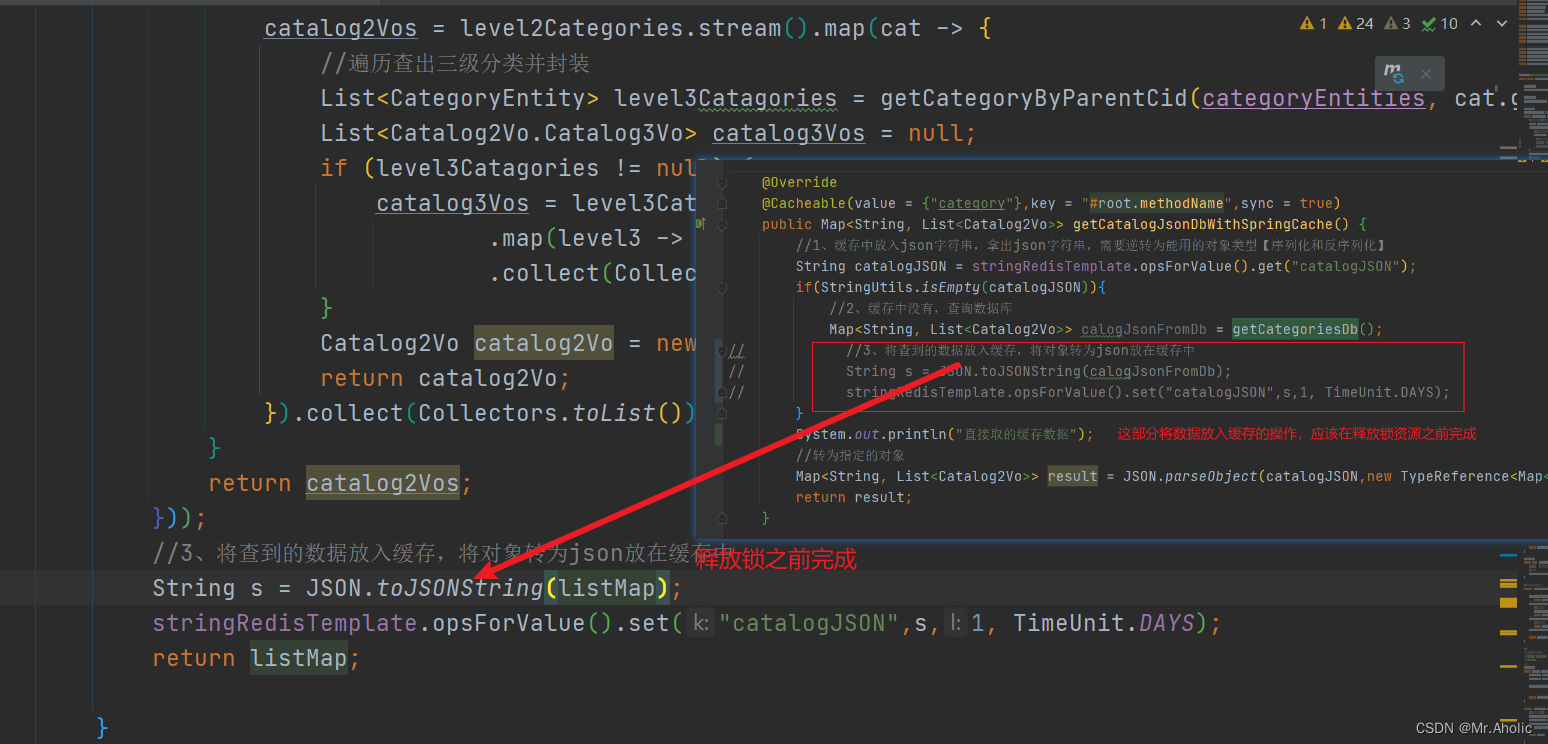1548x744 pixels.
Task: Dismiss the floating Maven reload popup
Action: coord(1426,74)
